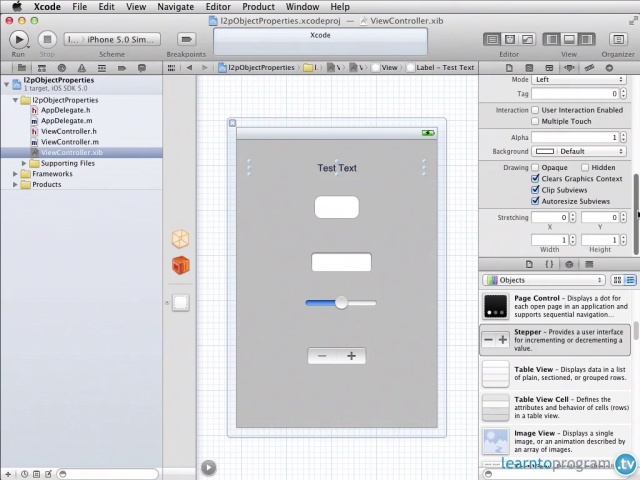
Task: Toggle the Breakpoints button
Action: 187,39
